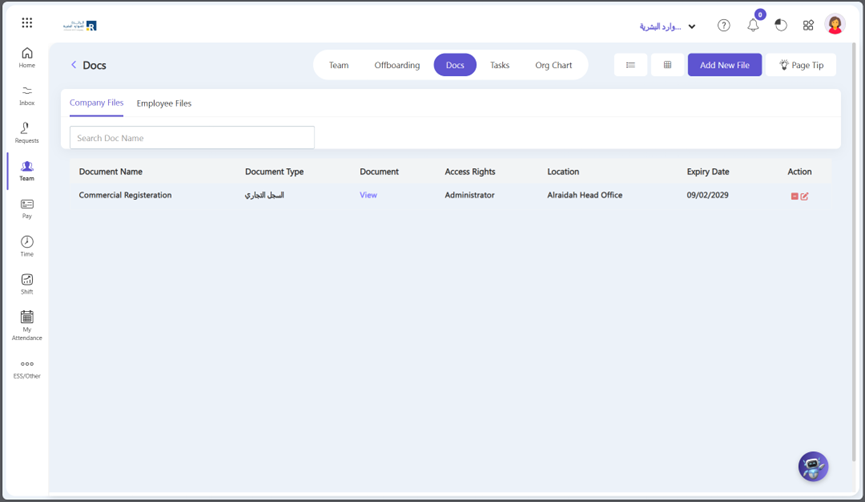
Task: Open Requests from the sidebar
Action: pos(27,133)
